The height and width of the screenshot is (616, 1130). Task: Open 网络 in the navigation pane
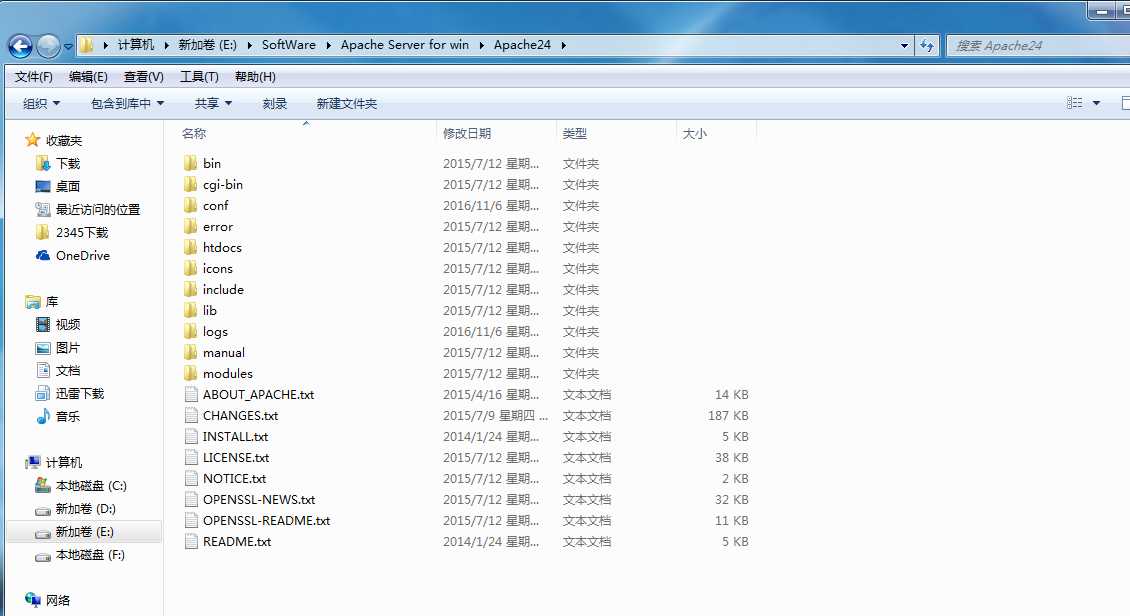58,600
